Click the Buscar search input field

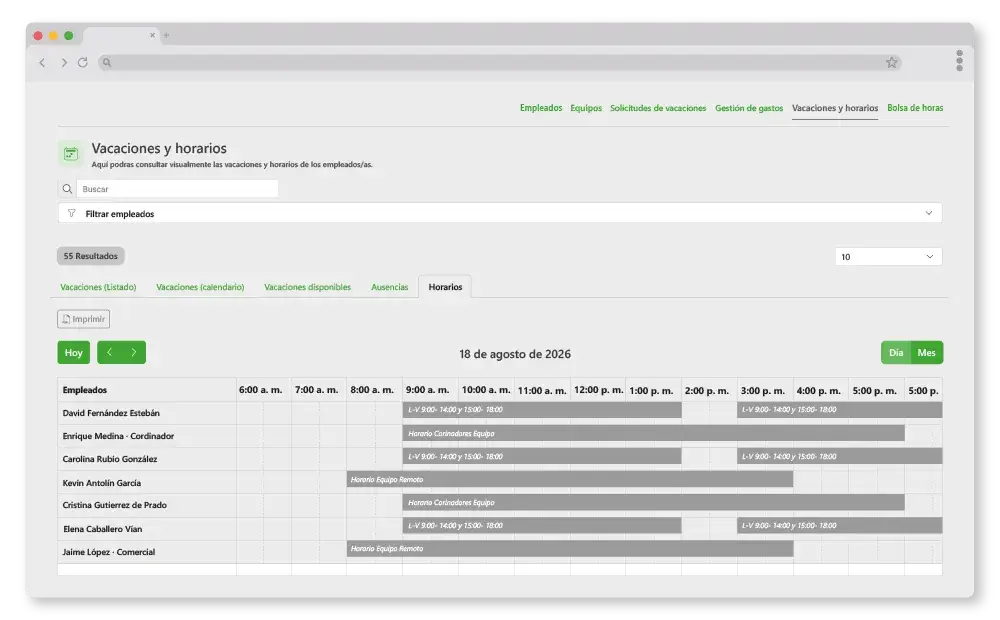pyautogui.click(x=177, y=189)
